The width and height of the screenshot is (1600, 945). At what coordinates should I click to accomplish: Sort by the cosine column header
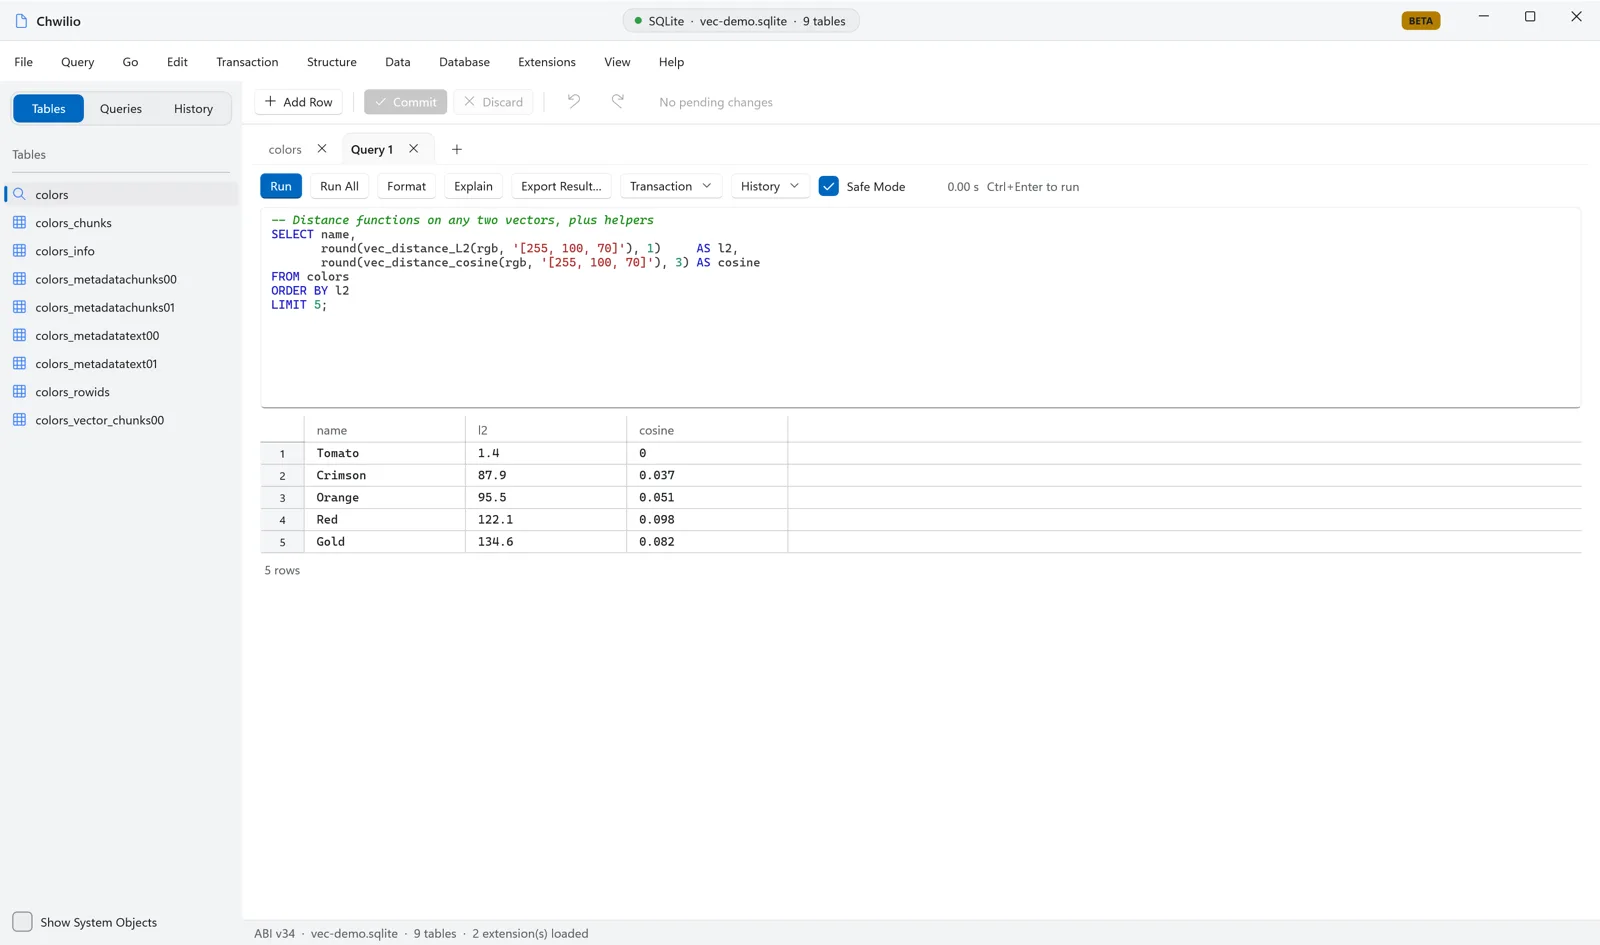(x=707, y=430)
